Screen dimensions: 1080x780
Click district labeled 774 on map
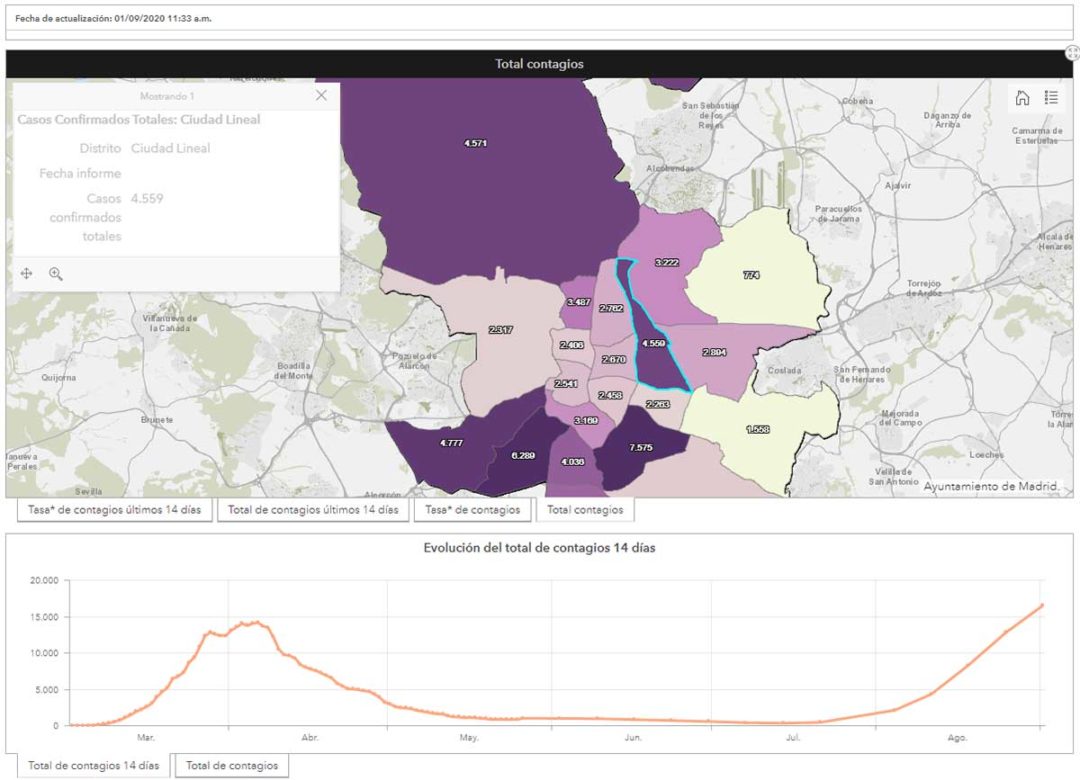coord(751,275)
